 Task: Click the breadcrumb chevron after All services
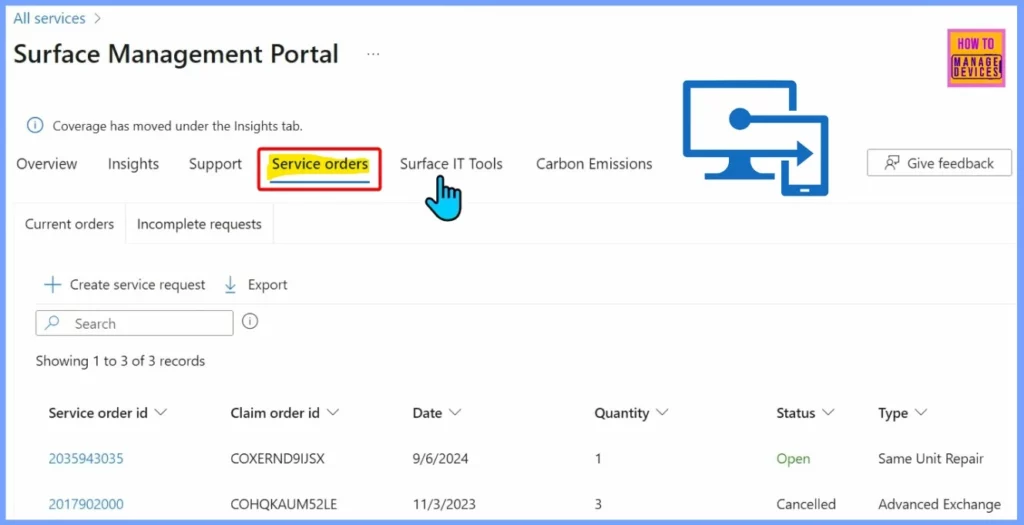[x=97, y=18]
